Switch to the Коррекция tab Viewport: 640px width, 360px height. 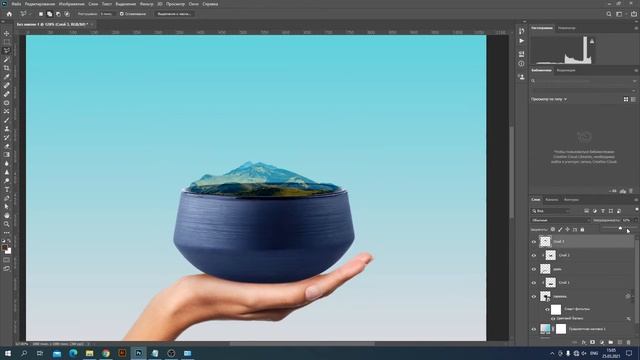(566, 70)
